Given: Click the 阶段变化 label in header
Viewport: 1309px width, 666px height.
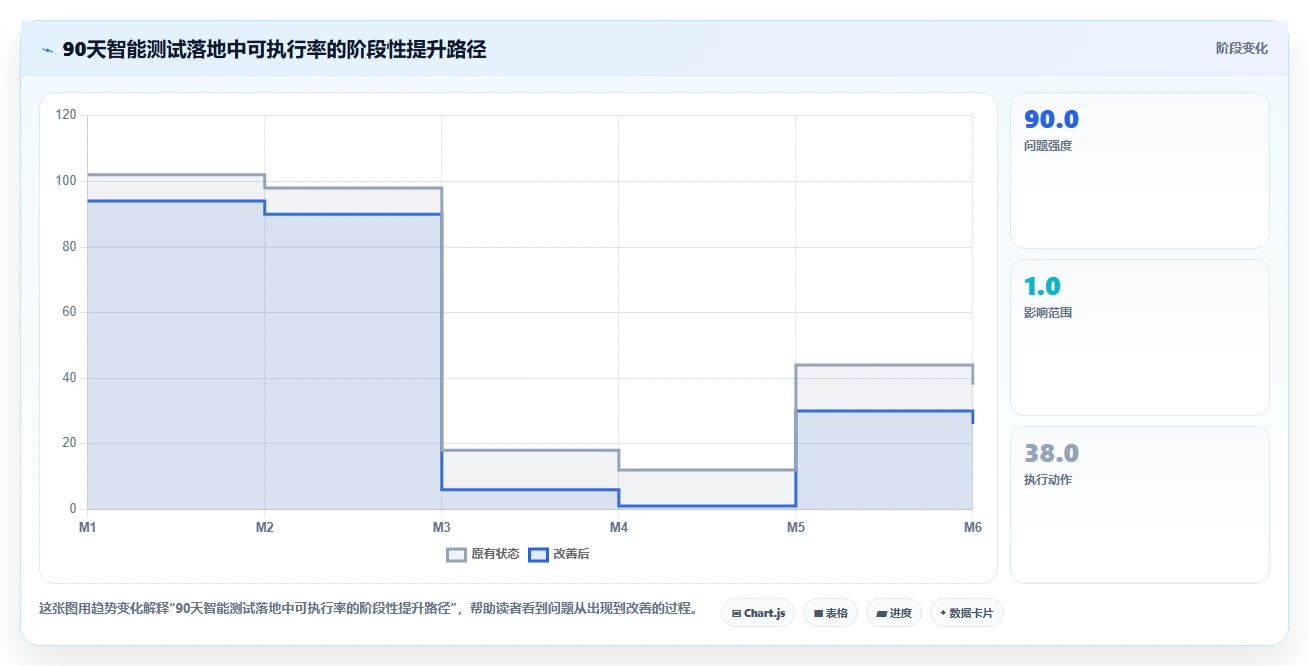Looking at the screenshot, I should (1242, 49).
